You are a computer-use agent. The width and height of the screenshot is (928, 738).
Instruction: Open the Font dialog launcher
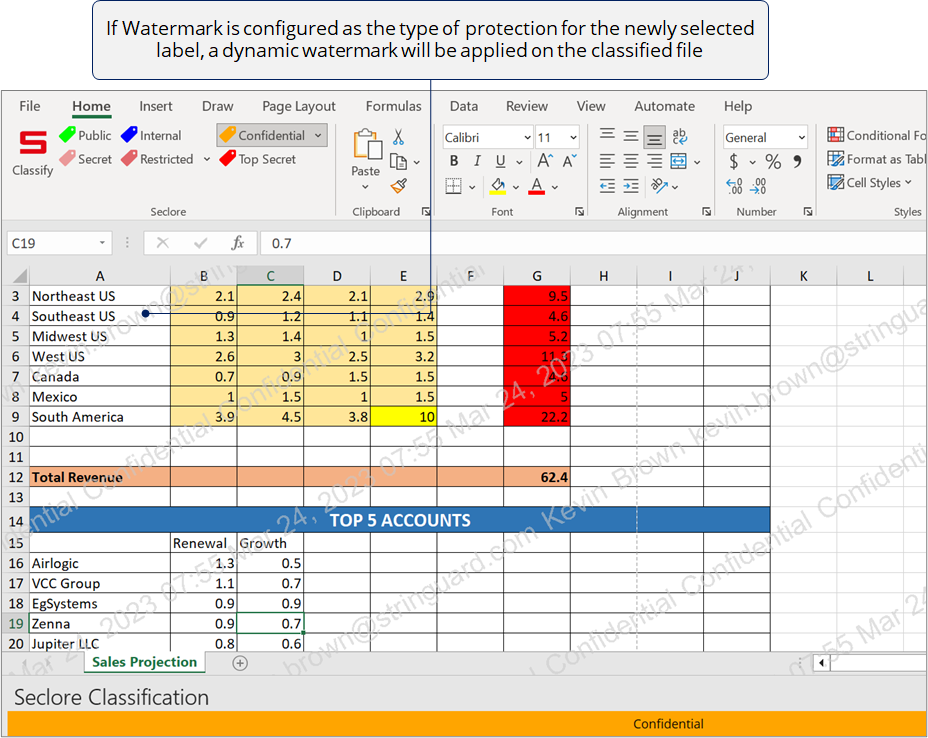579,211
